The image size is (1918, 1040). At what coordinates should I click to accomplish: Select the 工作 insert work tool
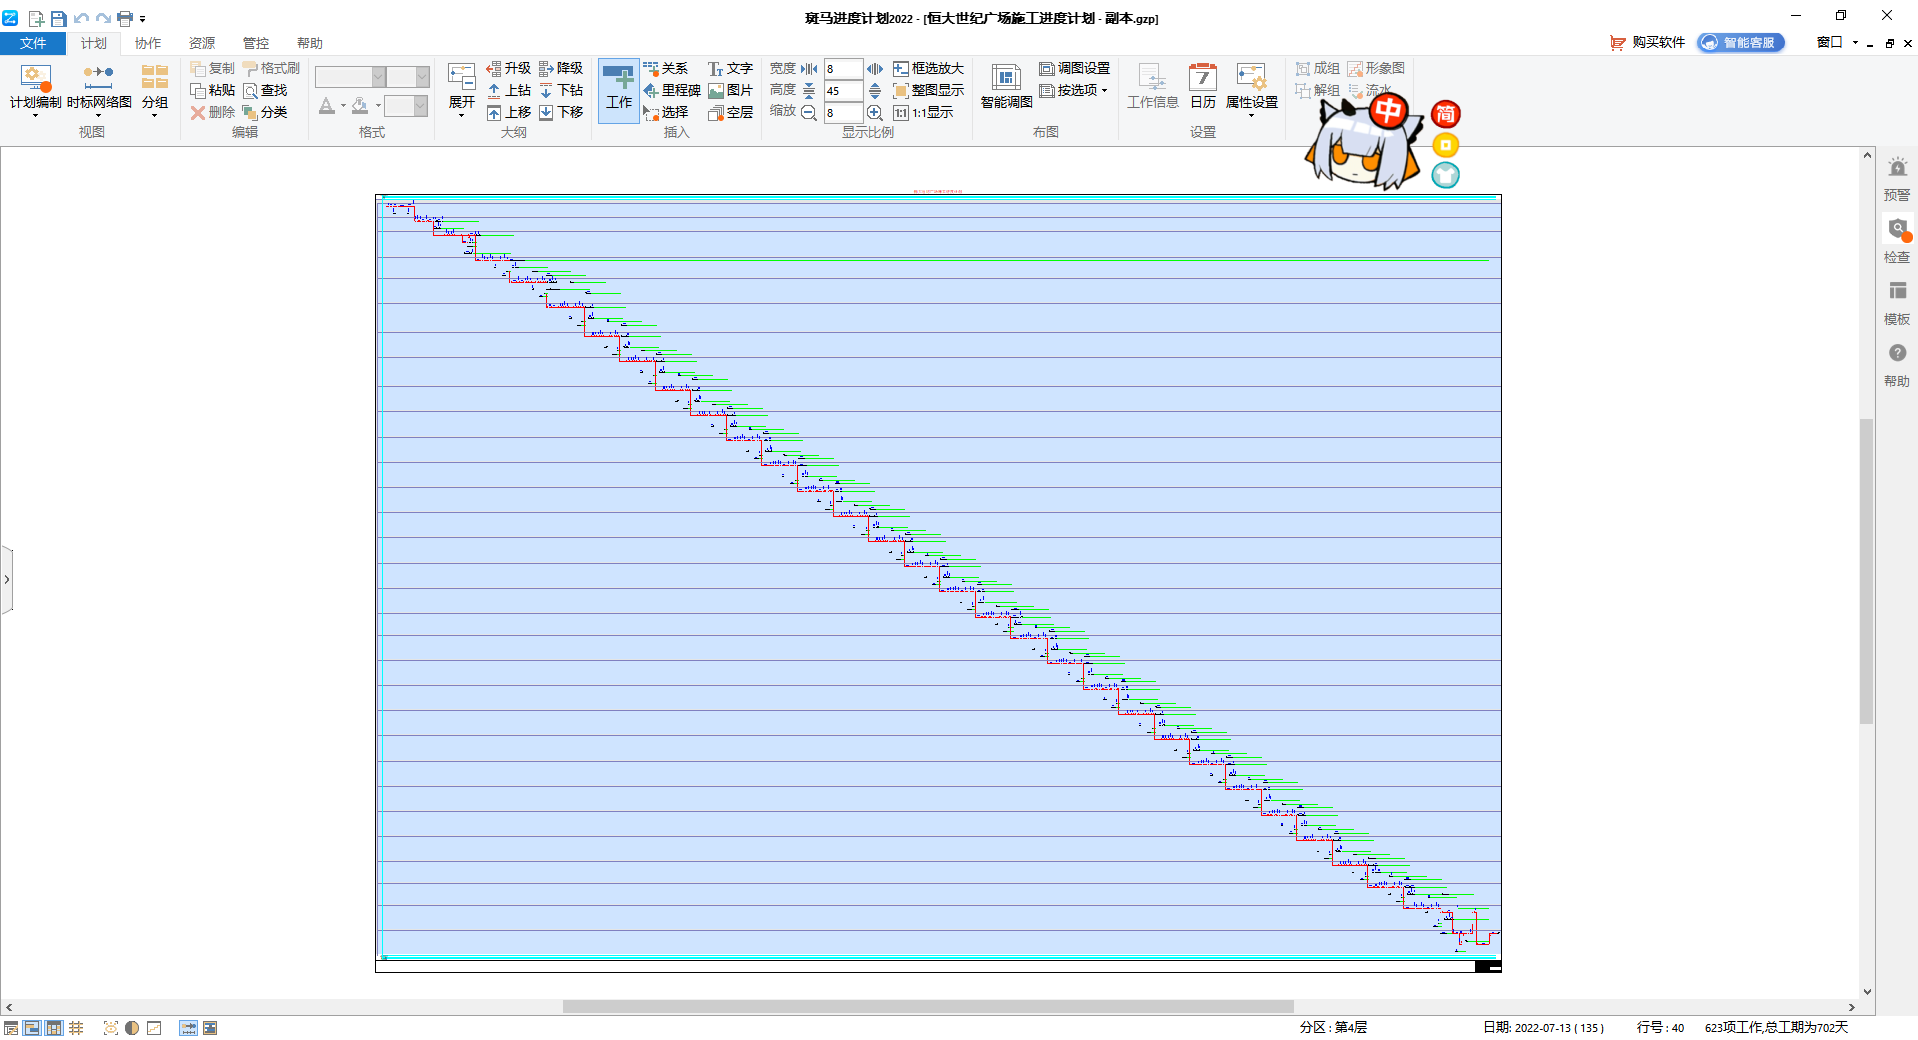(x=619, y=90)
